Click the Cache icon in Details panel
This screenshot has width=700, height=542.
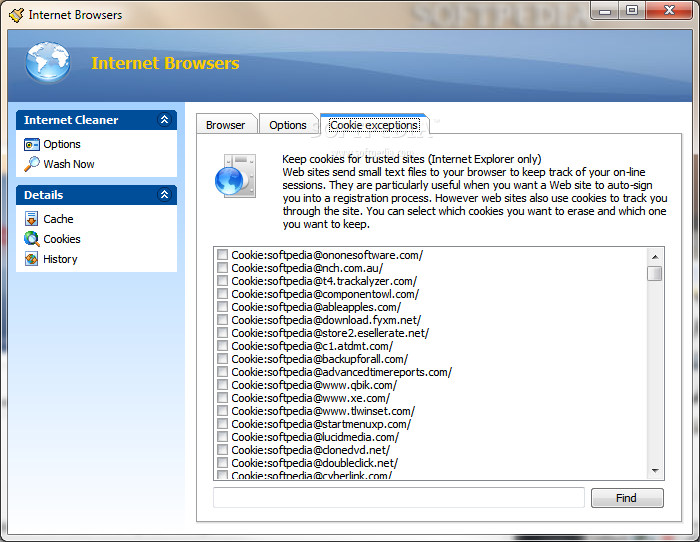(x=31, y=219)
